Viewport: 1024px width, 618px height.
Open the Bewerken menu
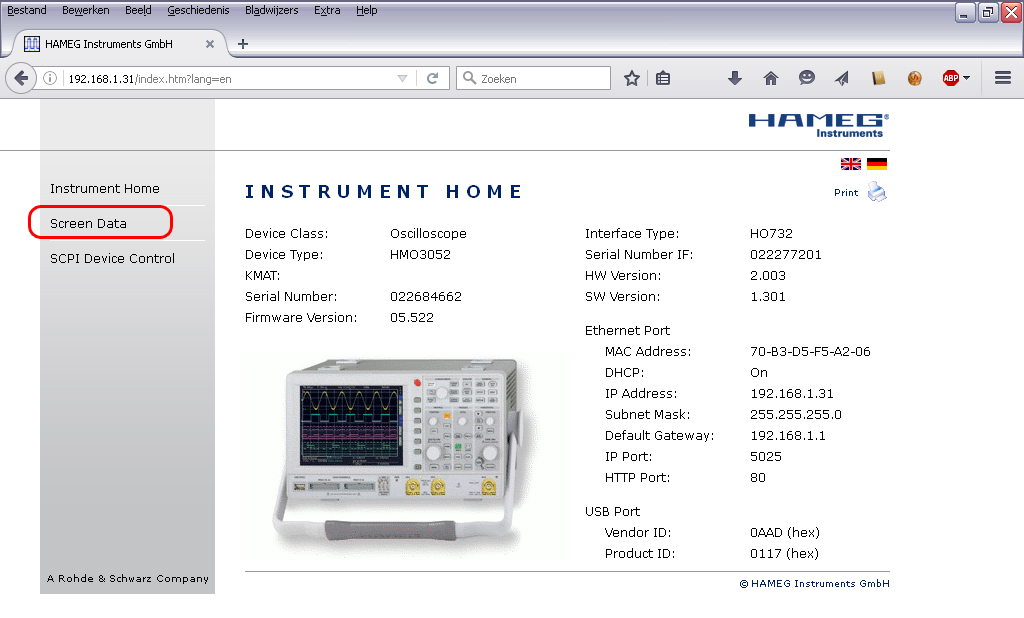(86, 10)
